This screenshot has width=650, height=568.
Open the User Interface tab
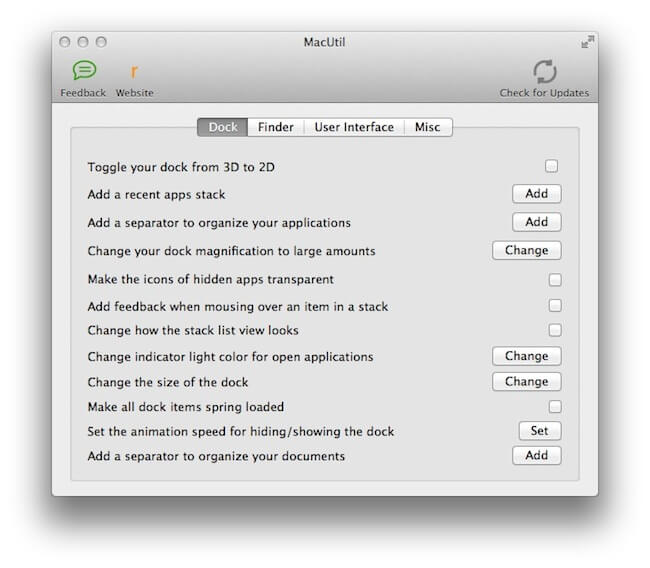tap(354, 127)
